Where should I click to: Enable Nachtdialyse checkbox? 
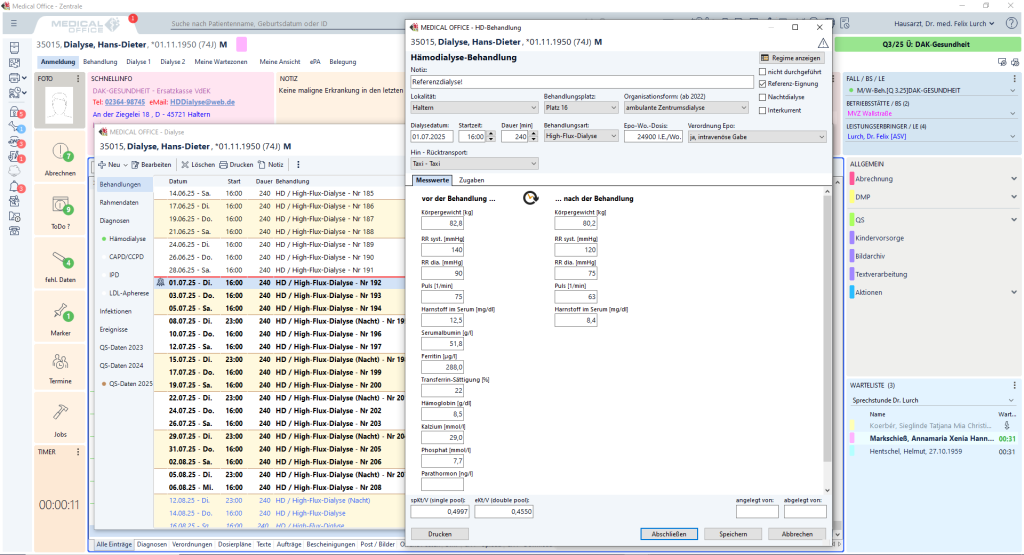click(x=762, y=97)
